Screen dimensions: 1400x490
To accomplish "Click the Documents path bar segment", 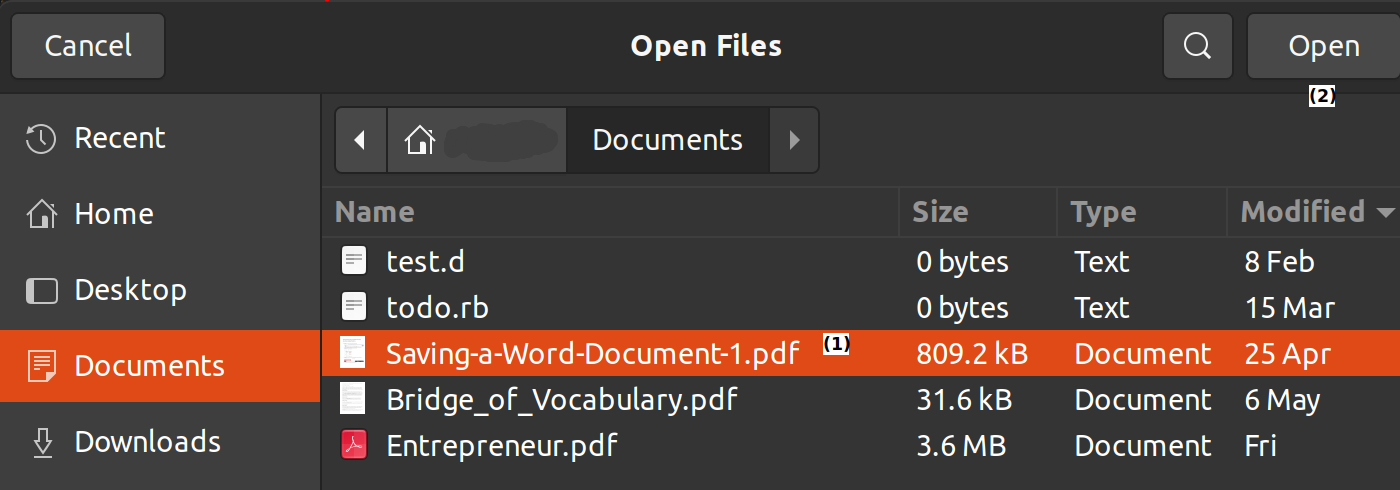I will [x=667, y=141].
